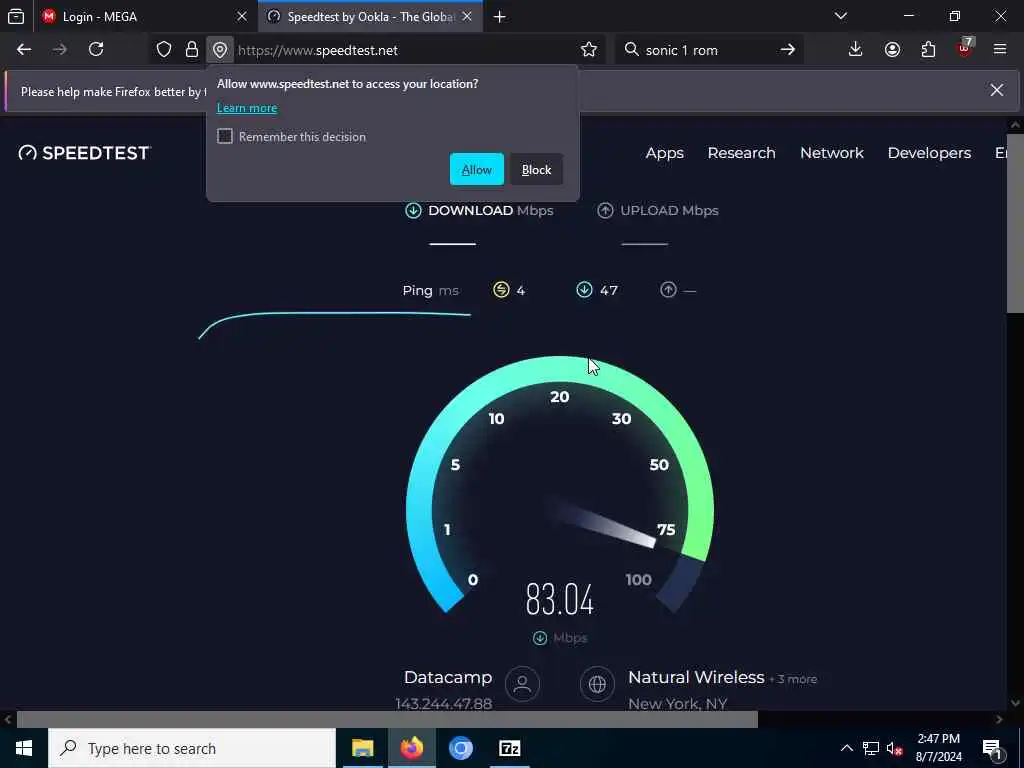Click the forward navigation arrow
The image size is (1024, 768).
59,50
